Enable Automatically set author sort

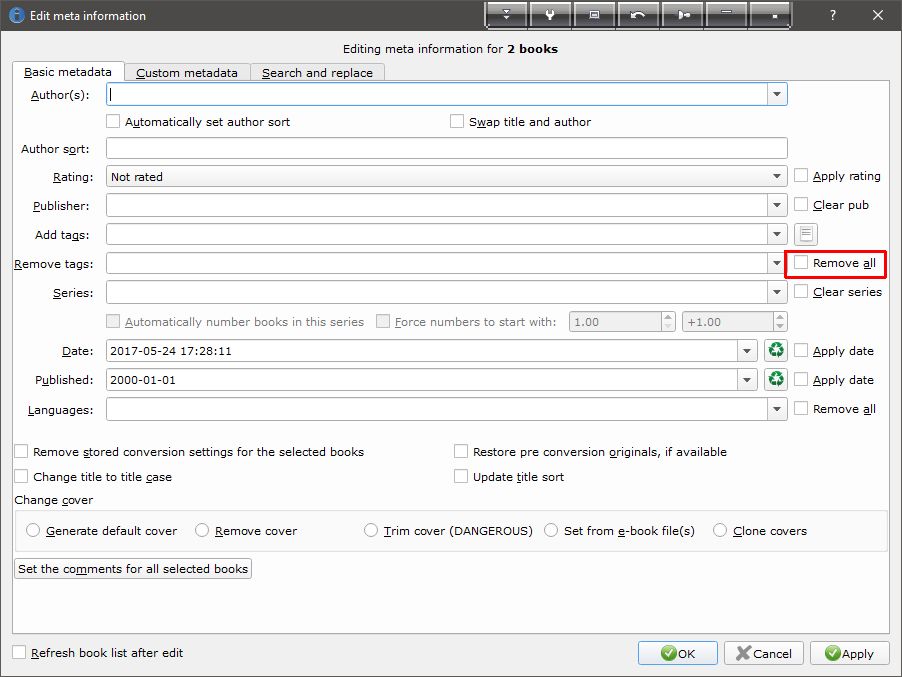click(113, 121)
